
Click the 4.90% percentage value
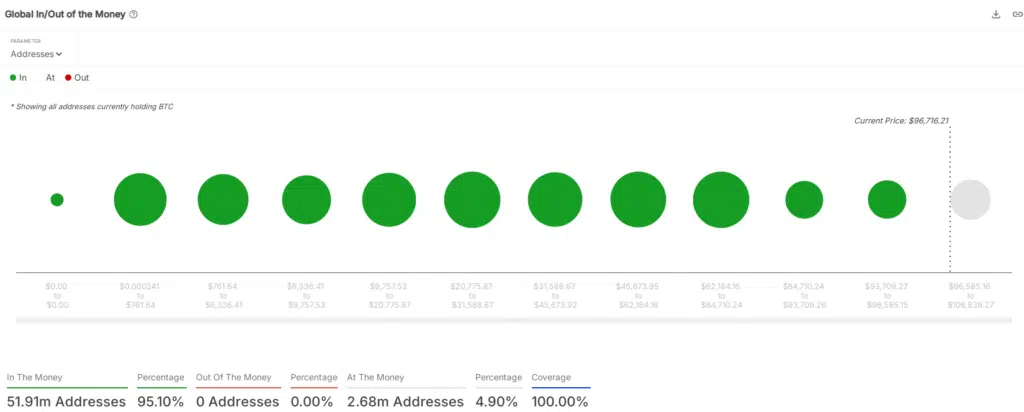click(x=497, y=402)
